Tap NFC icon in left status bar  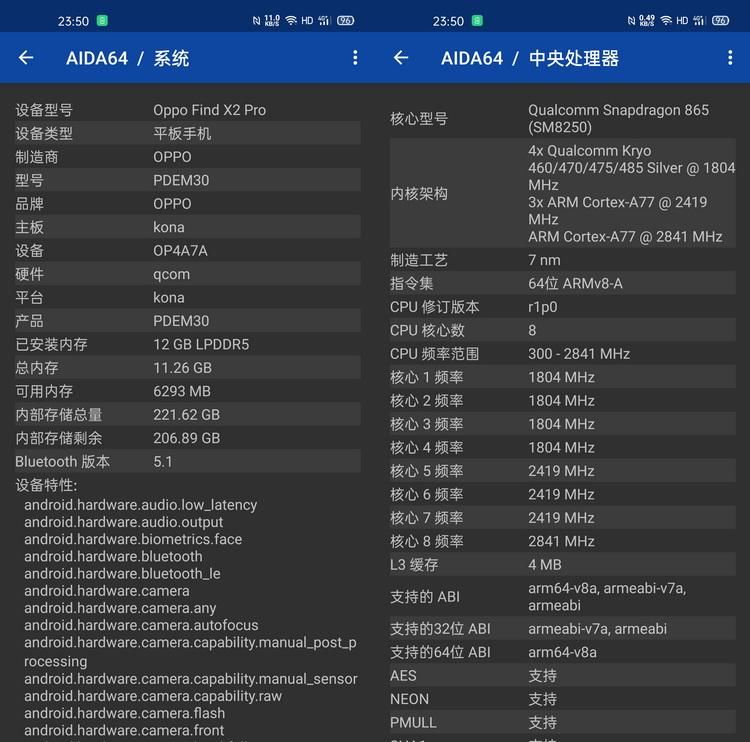coord(256,21)
